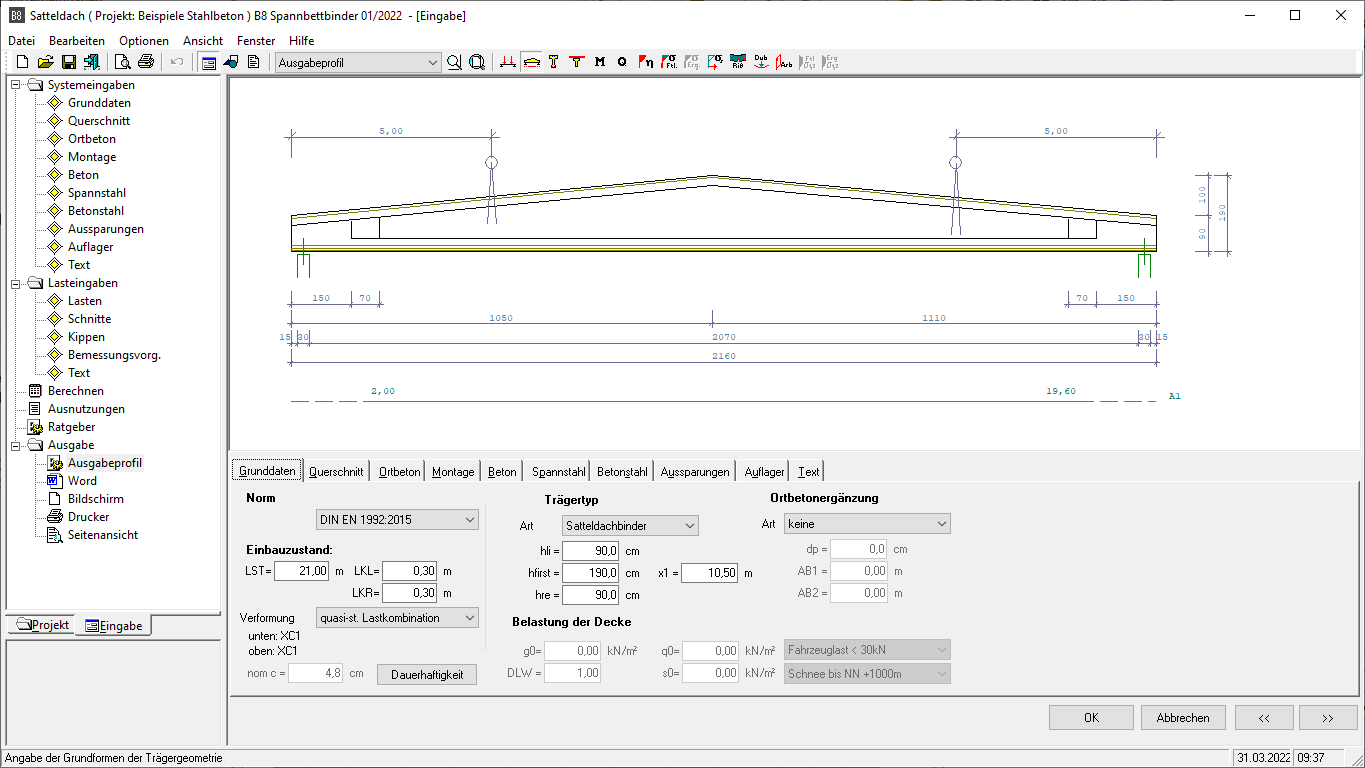
Task: Click the Dub toolbar icon
Action: 761,62
